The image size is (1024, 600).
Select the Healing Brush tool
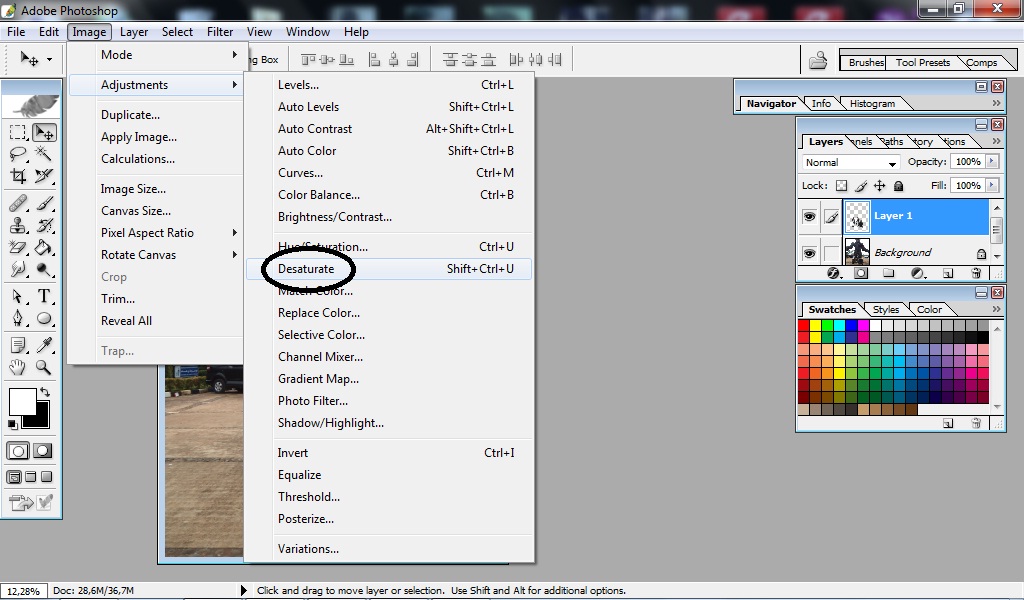coord(18,204)
